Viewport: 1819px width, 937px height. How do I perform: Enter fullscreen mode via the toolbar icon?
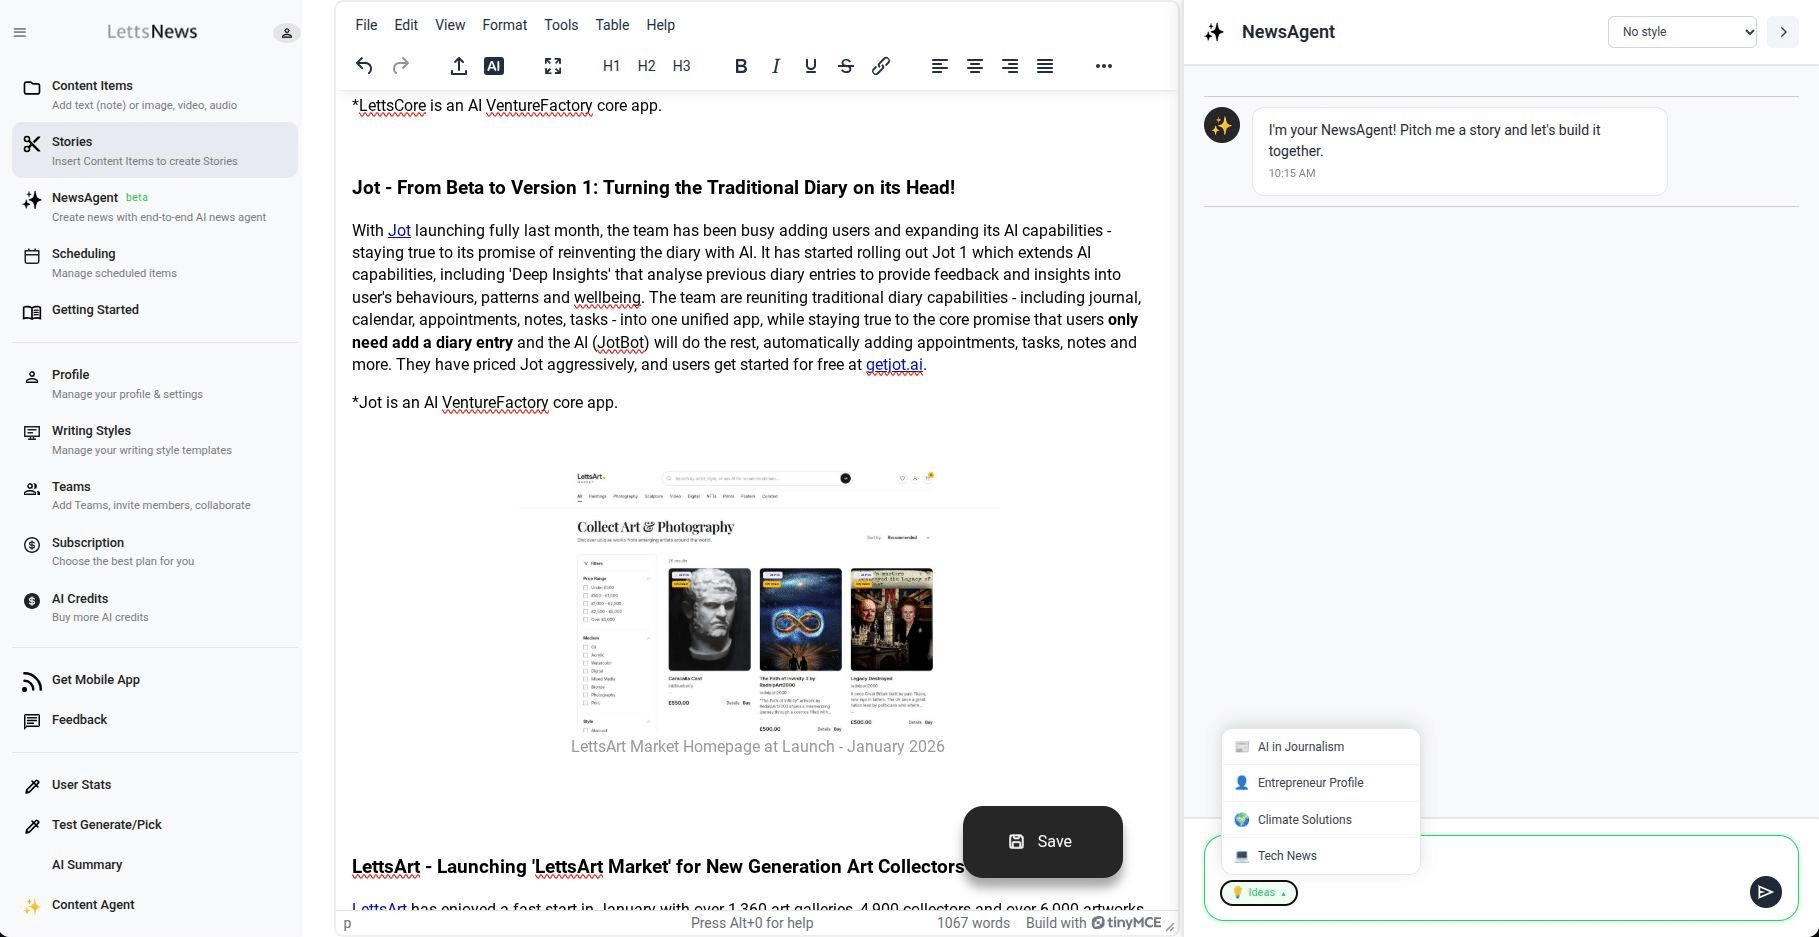tap(552, 66)
